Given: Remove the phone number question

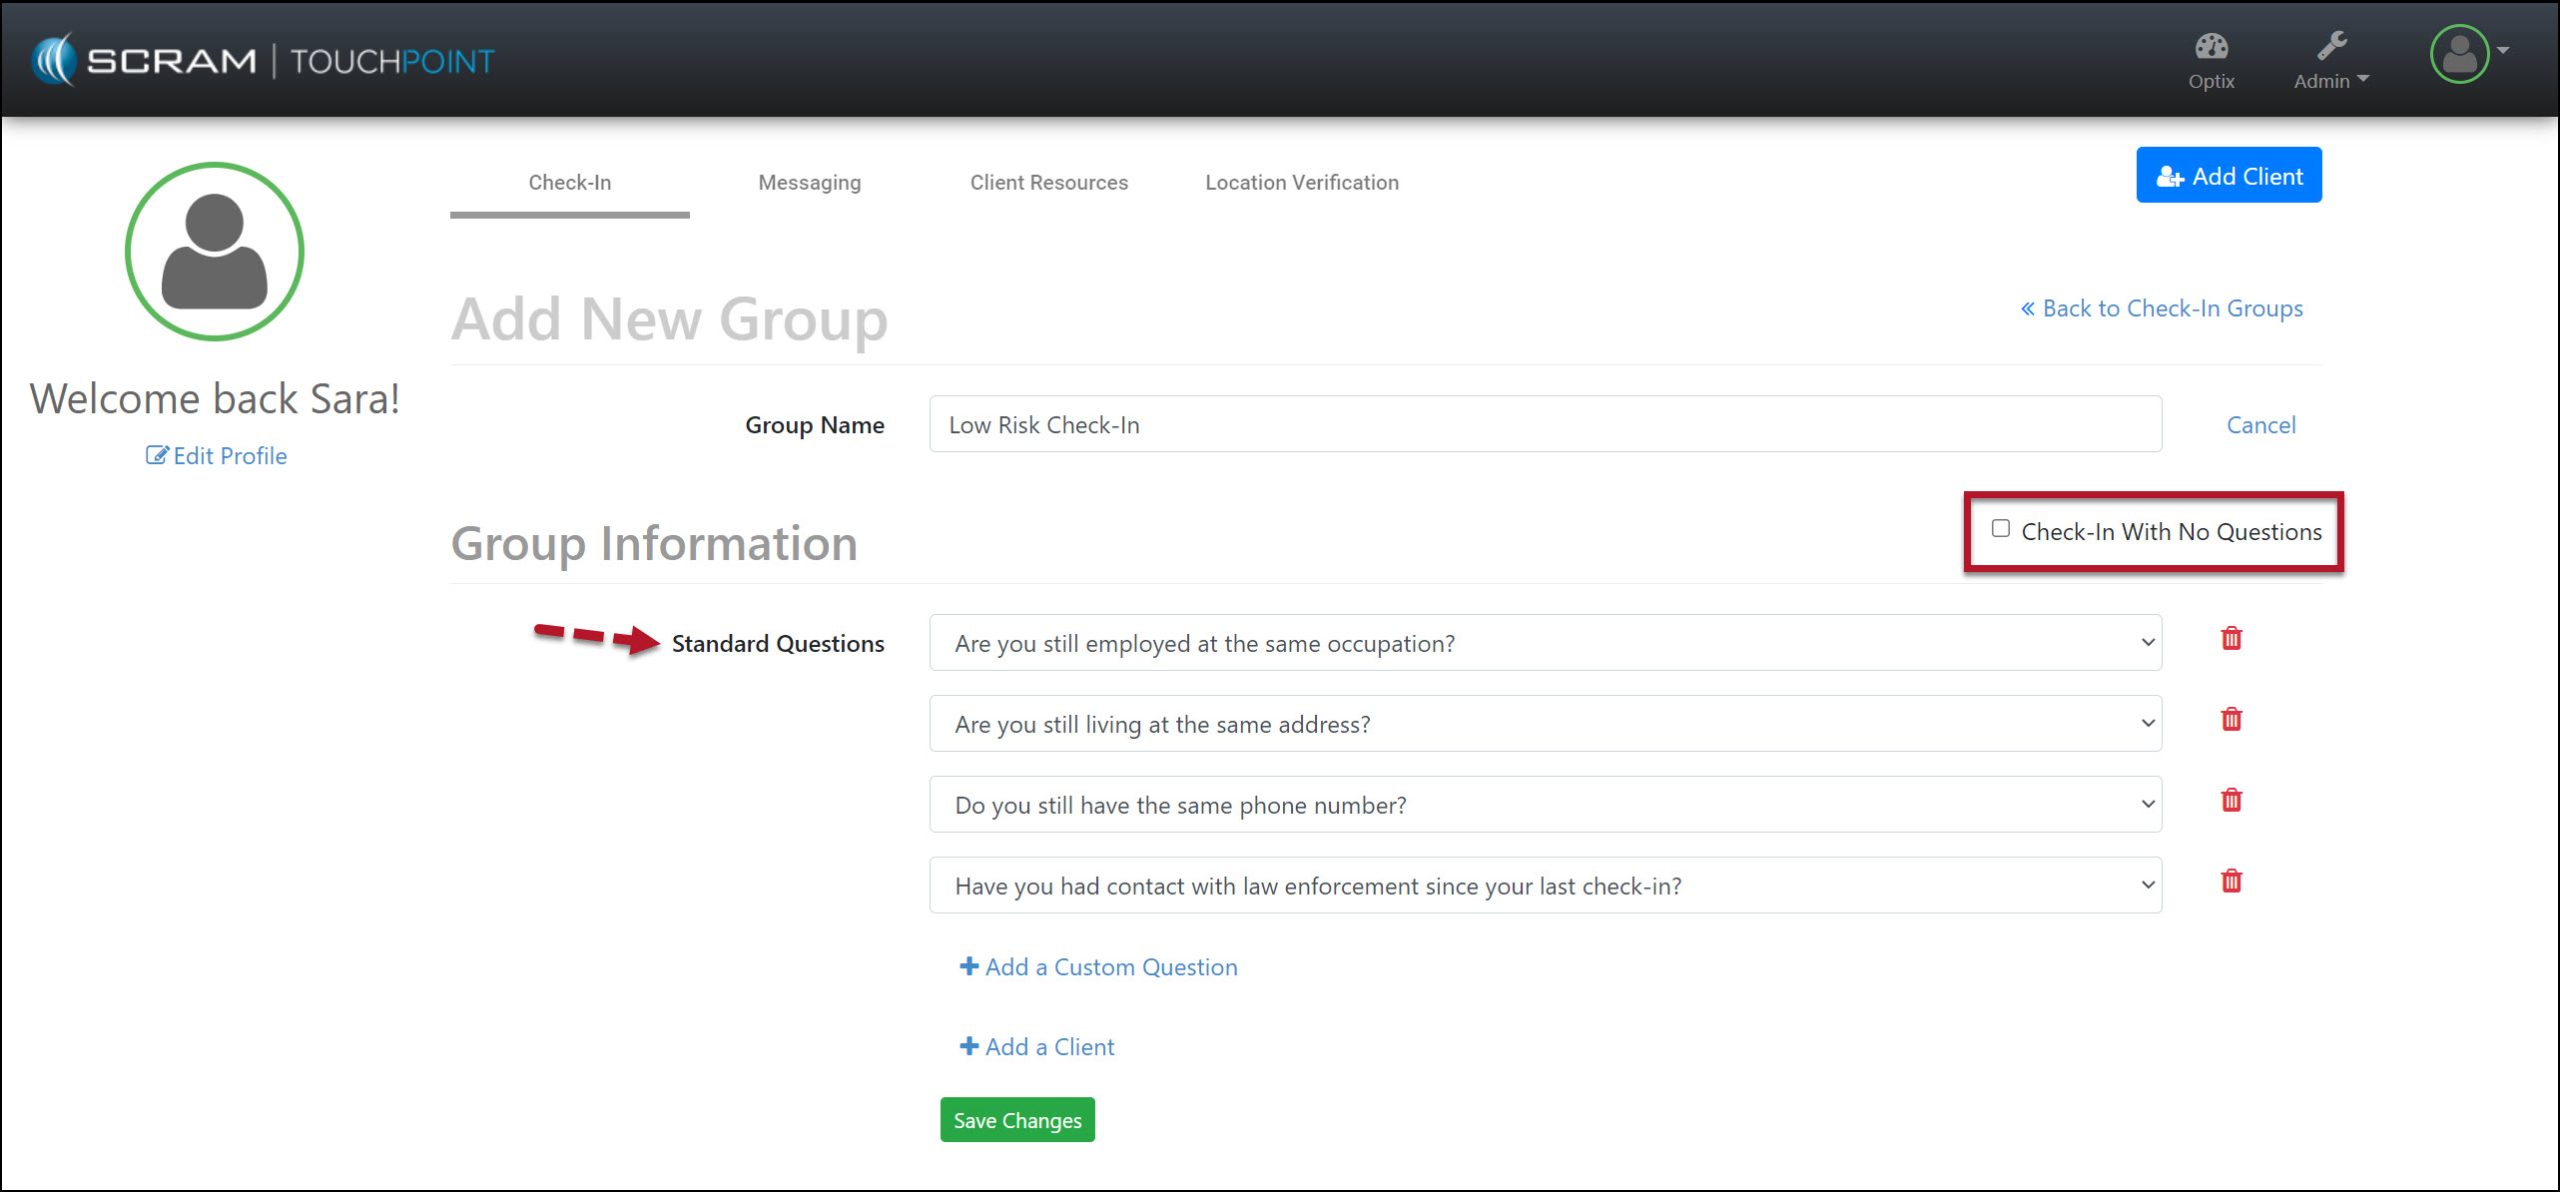Looking at the screenshot, I should pyautogui.click(x=2231, y=801).
